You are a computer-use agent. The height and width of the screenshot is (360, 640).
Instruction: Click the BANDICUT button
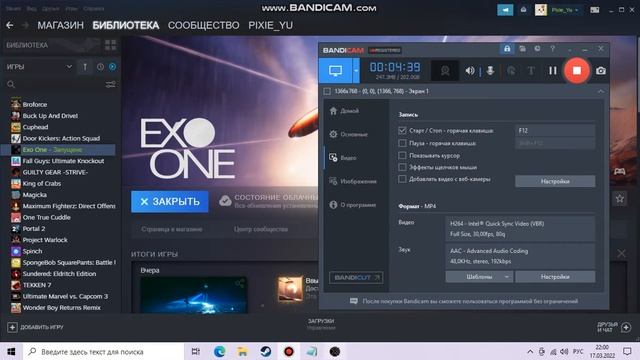[x=356, y=278]
